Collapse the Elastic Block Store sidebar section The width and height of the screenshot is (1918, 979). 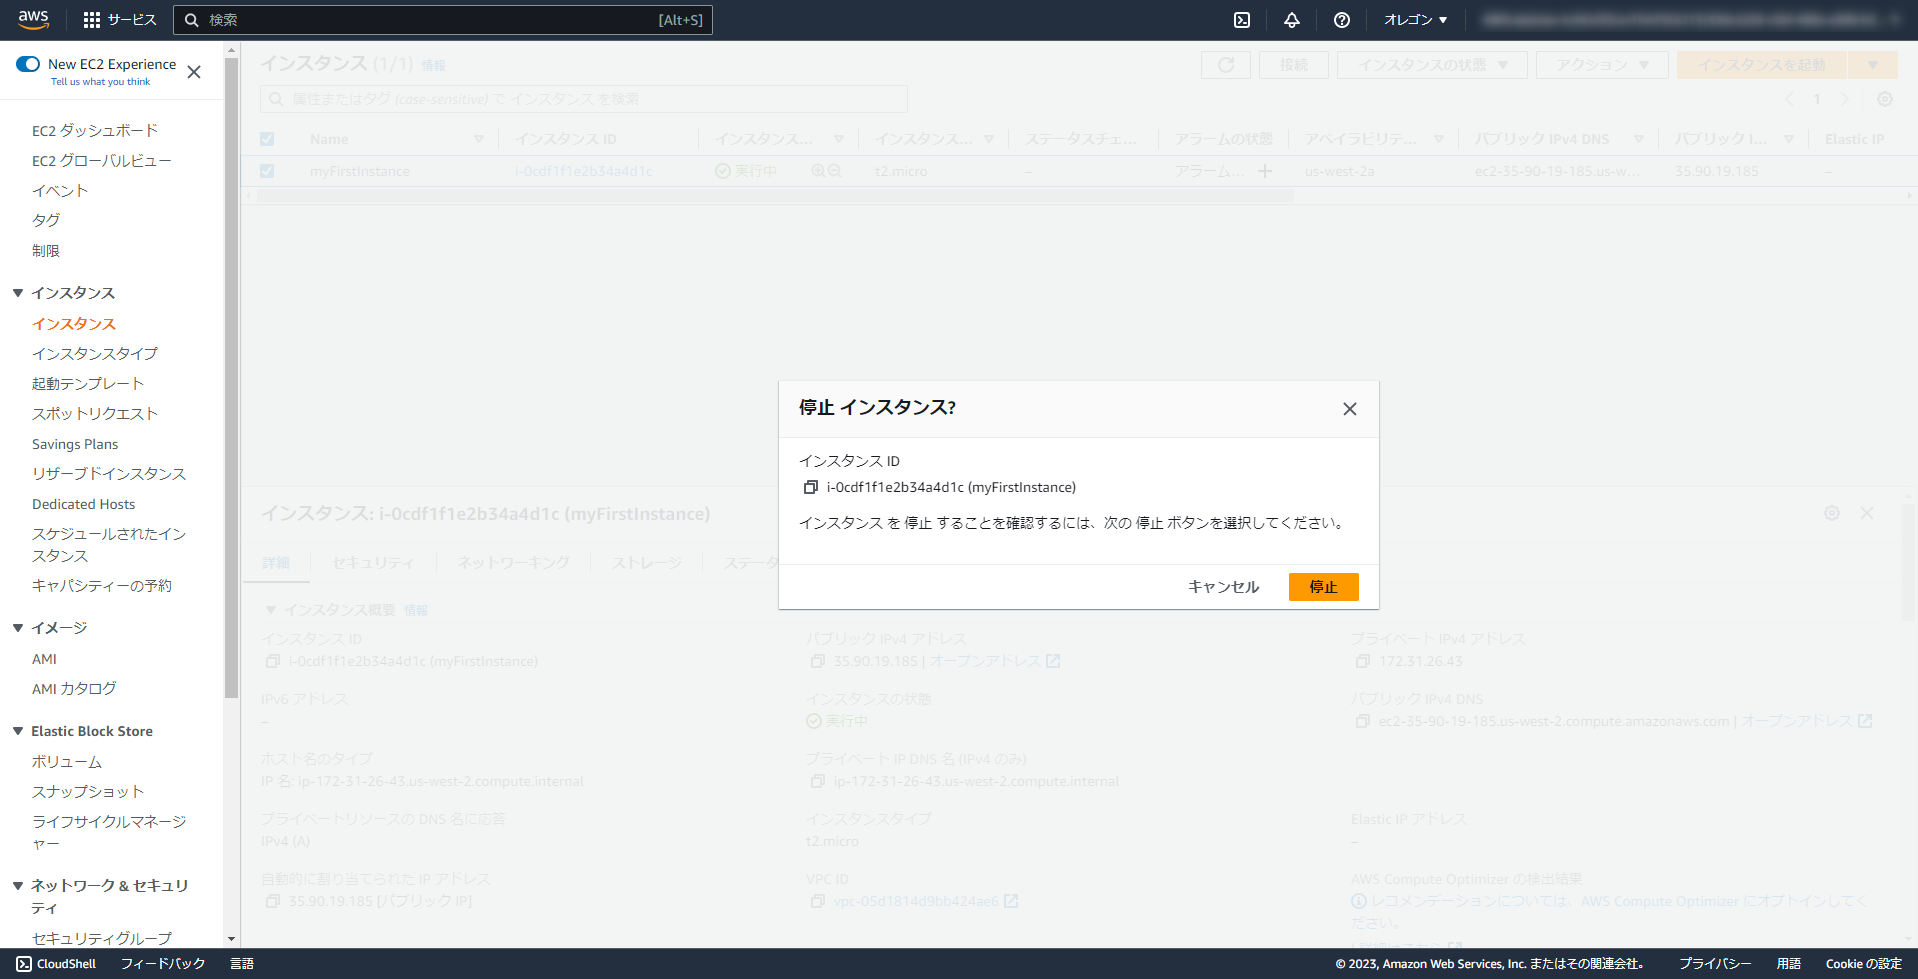click(17, 730)
